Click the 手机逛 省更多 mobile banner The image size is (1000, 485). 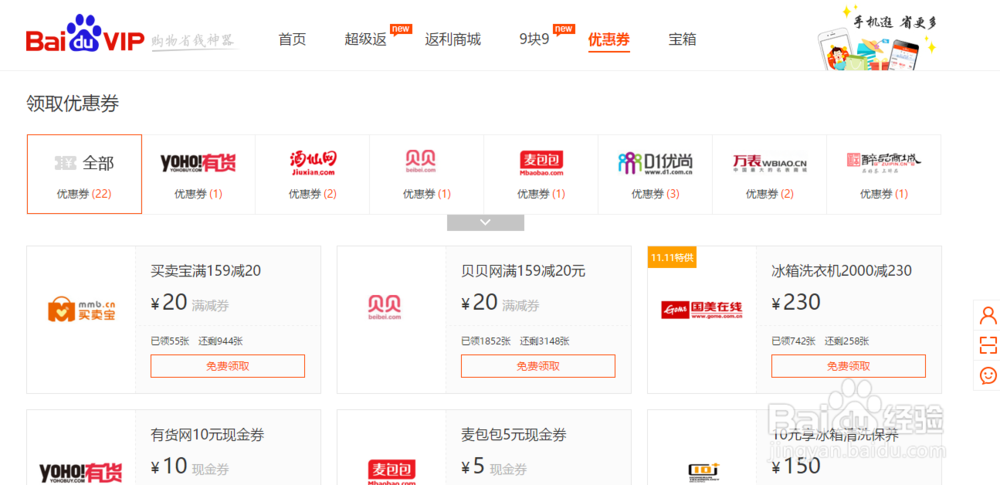[877, 38]
